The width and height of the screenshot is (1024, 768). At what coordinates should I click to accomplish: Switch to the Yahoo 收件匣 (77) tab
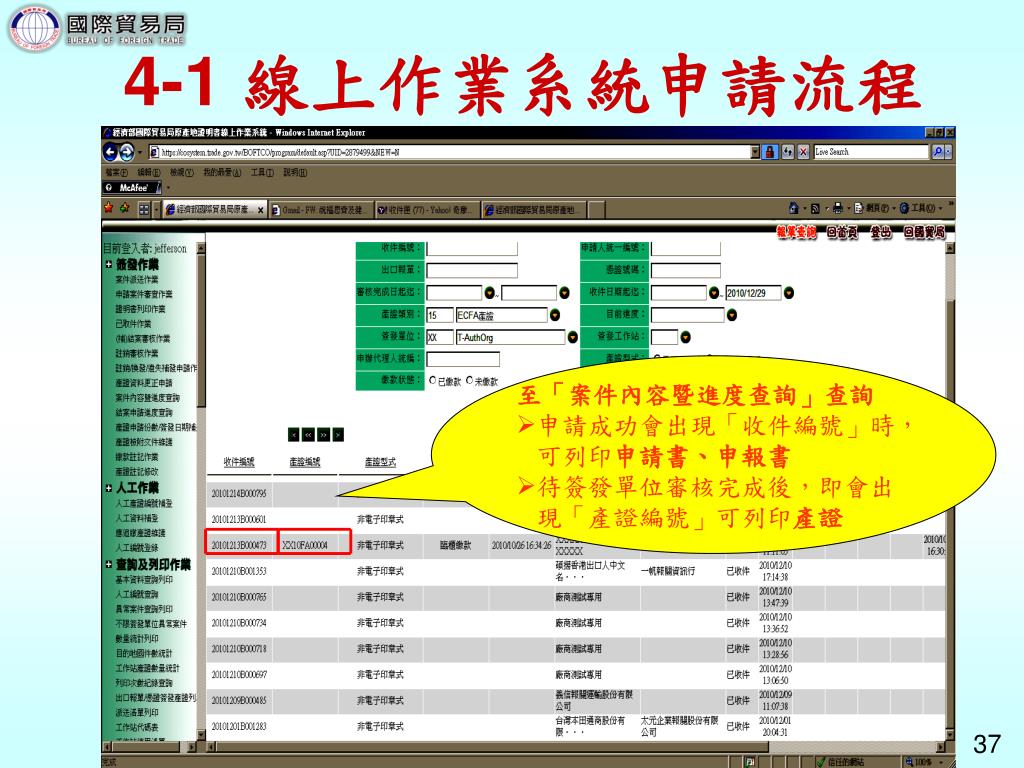[x=428, y=210]
